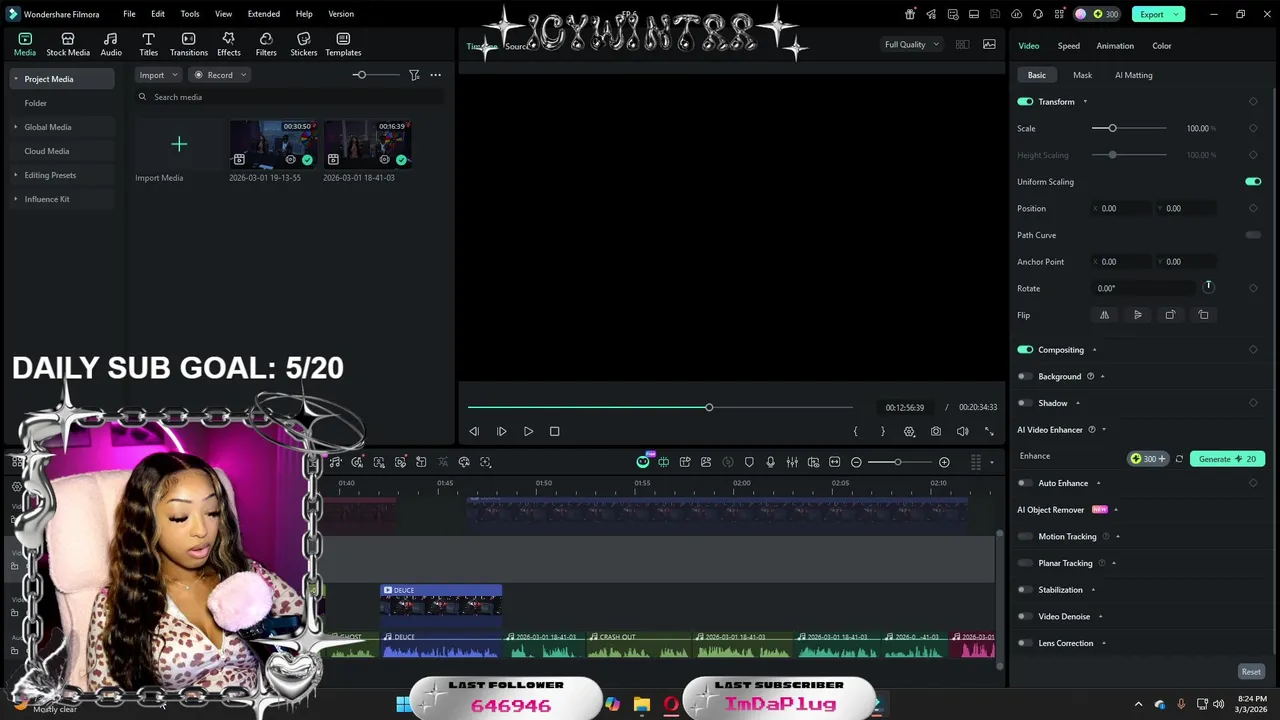Image resolution: width=1280 pixels, height=720 pixels.
Task: Click the mark in bracket icon
Action: pyautogui.click(x=855, y=431)
